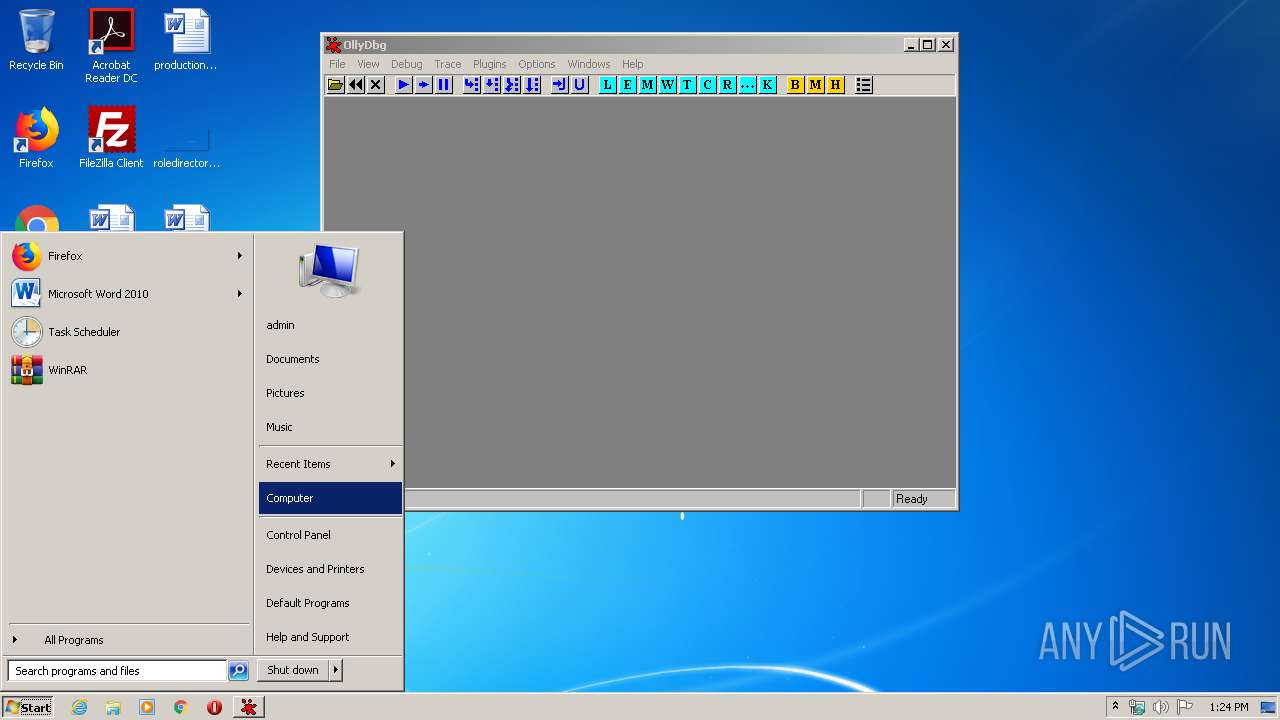Image resolution: width=1280 pixels, height=720 pixels.
Task: Launch Task Scheduler from the Start menu
Action: point(126,332)
